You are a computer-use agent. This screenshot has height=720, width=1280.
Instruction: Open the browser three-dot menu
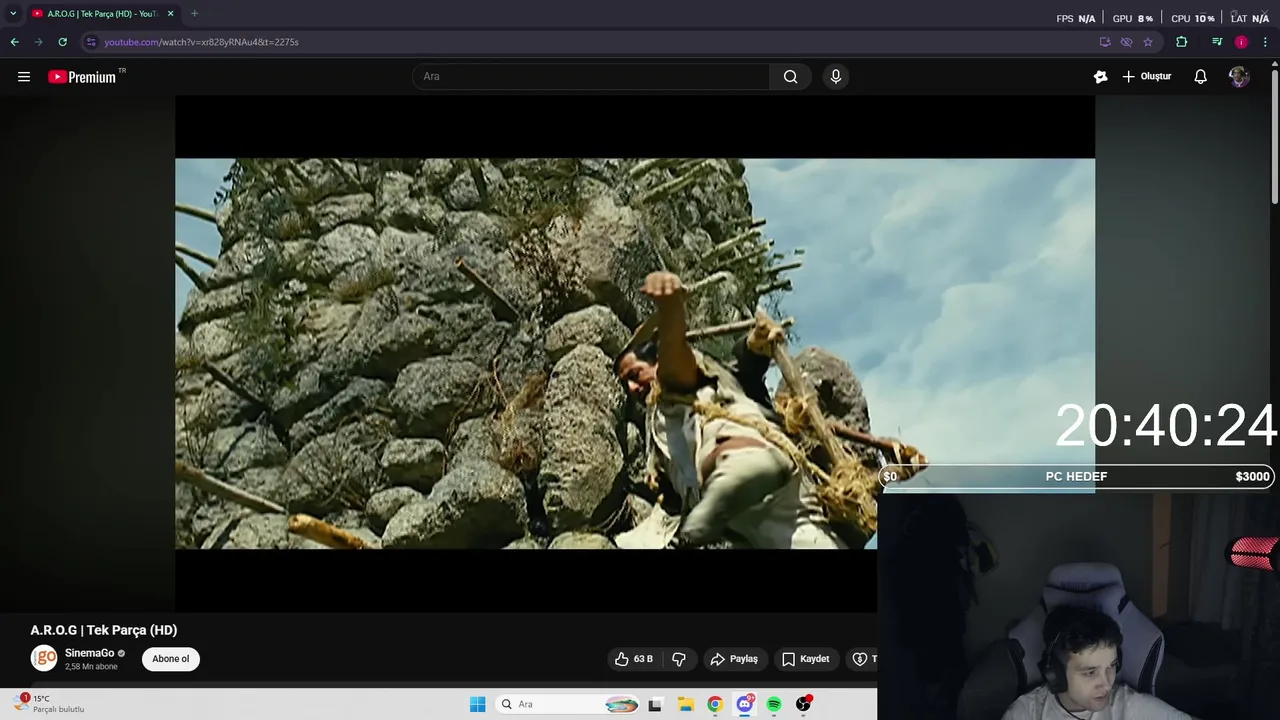(x=1265, y=42)
